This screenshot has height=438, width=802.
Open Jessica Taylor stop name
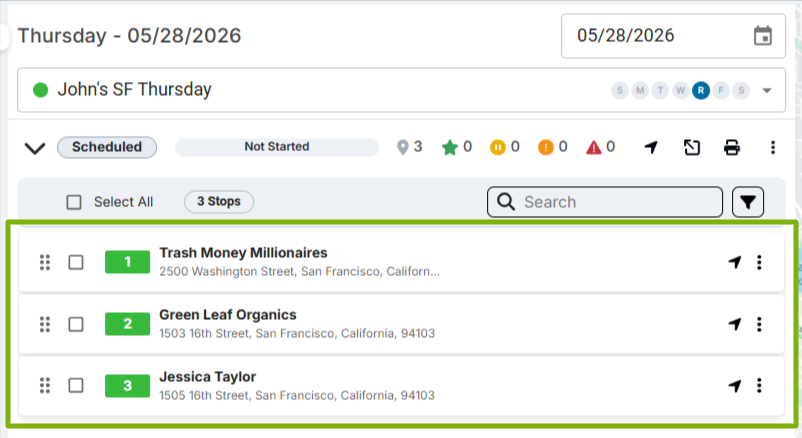pyautogui.click(x=207, y=377)
